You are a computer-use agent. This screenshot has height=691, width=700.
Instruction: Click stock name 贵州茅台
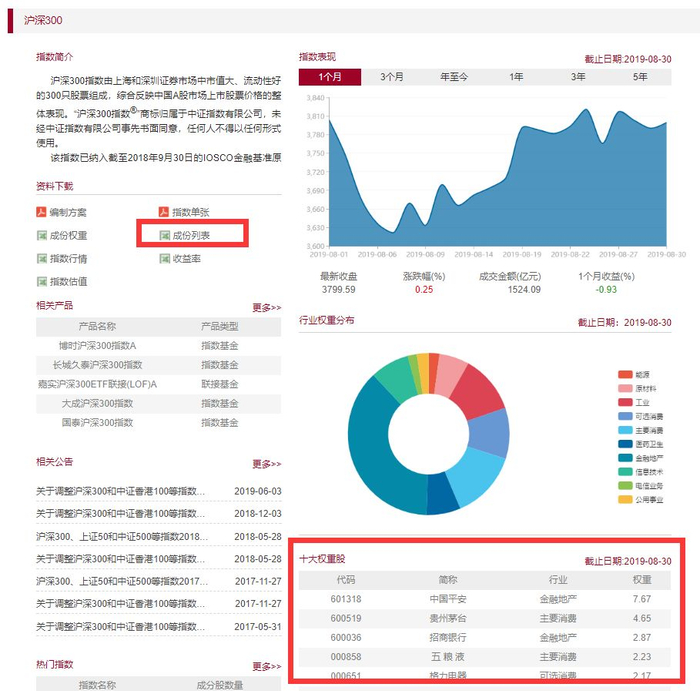pos(448,618)
